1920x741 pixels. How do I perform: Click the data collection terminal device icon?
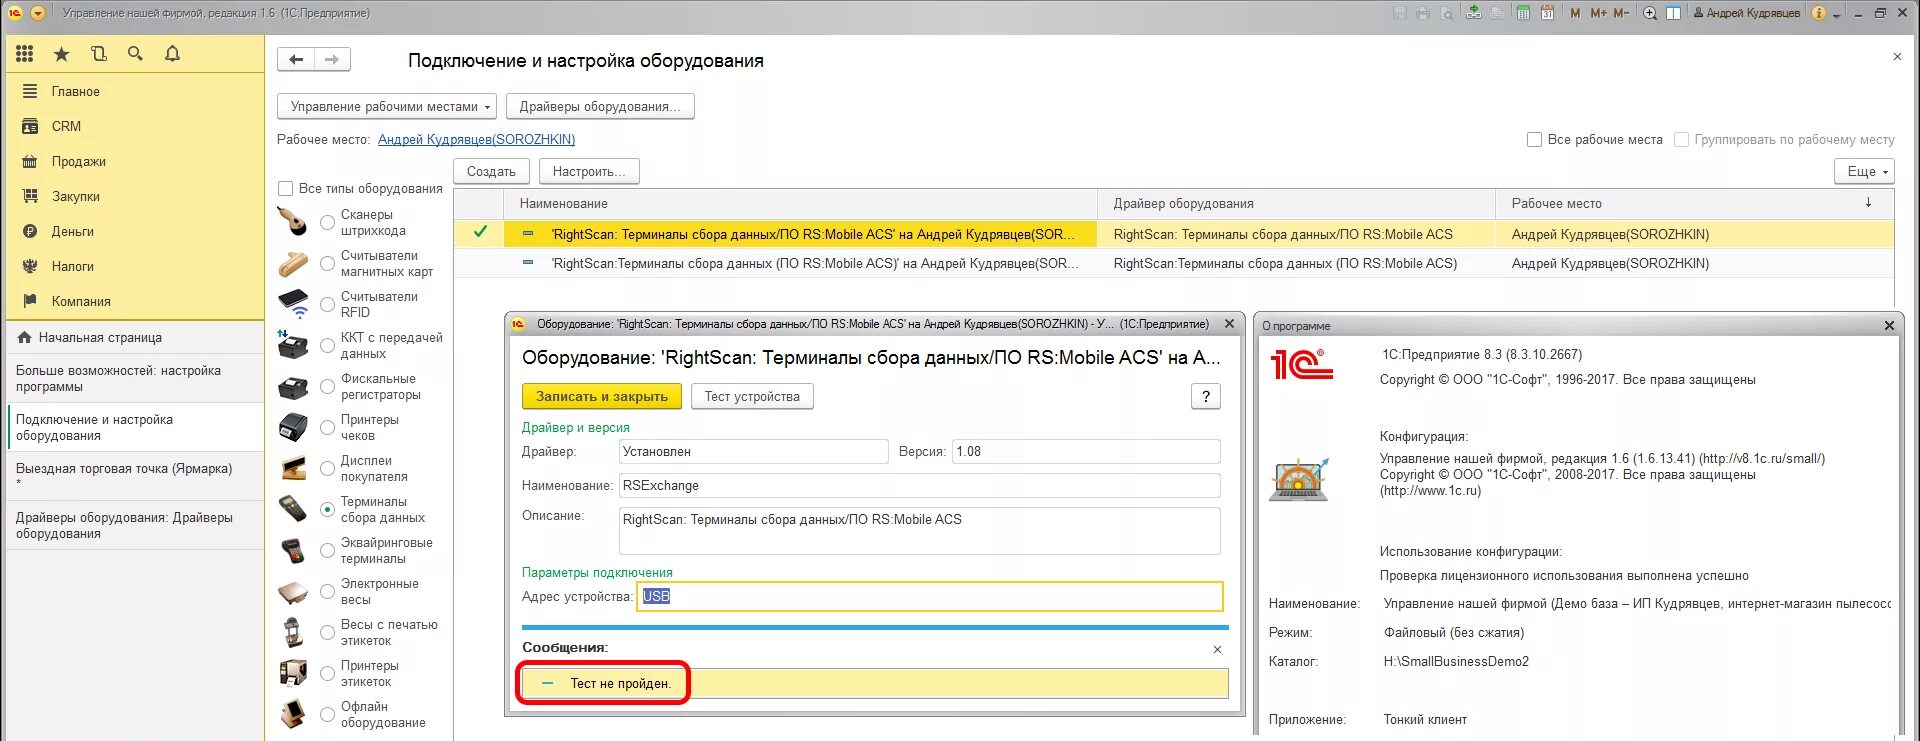coord(293,509)
